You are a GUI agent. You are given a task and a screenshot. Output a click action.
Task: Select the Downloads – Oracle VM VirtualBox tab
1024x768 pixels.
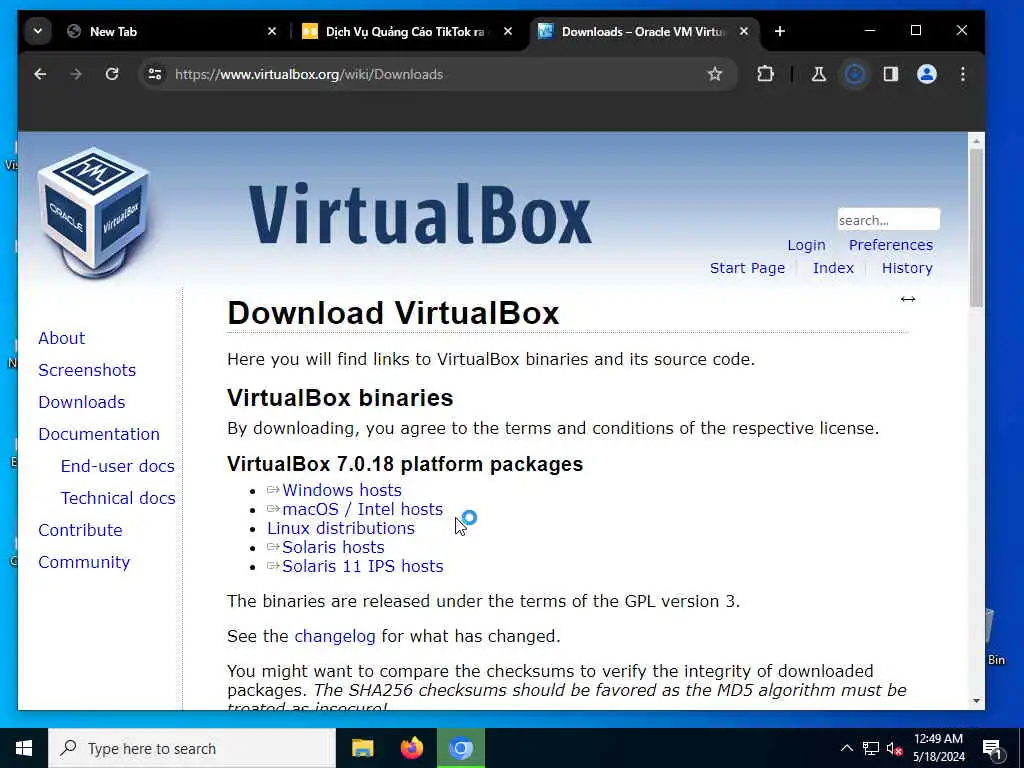click(643, 31)
